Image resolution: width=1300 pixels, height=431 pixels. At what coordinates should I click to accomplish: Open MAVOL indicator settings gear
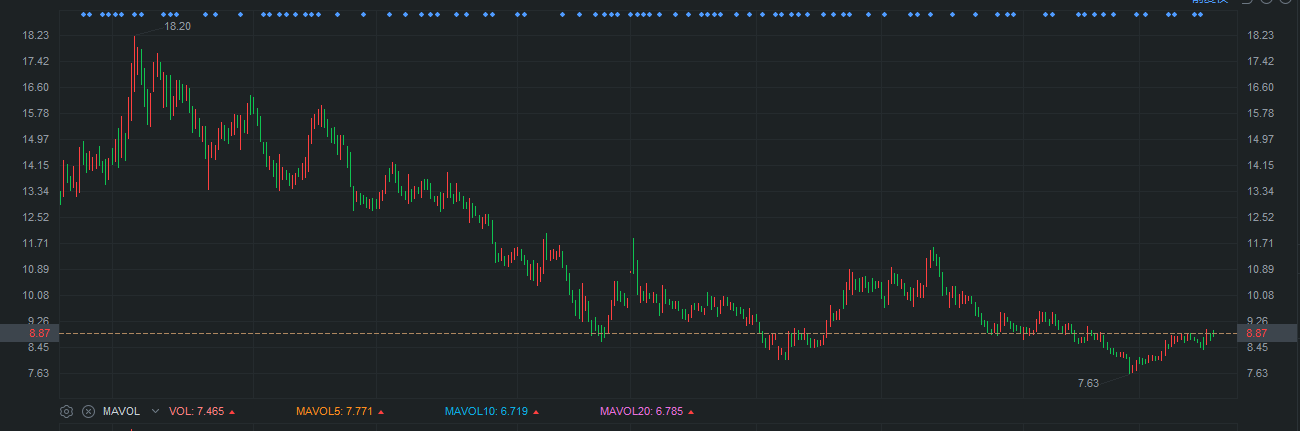coord(66,411)
